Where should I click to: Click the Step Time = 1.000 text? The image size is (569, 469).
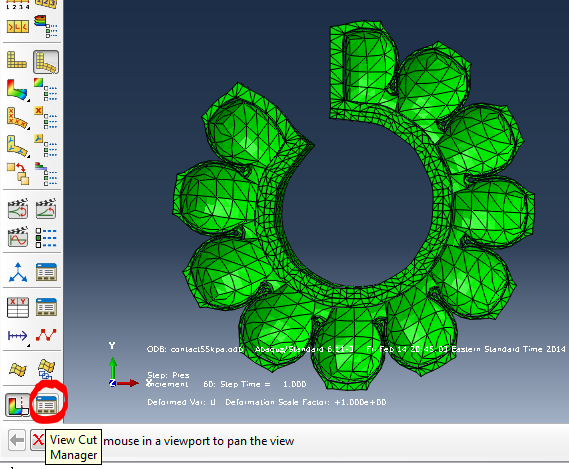point(263,384)
